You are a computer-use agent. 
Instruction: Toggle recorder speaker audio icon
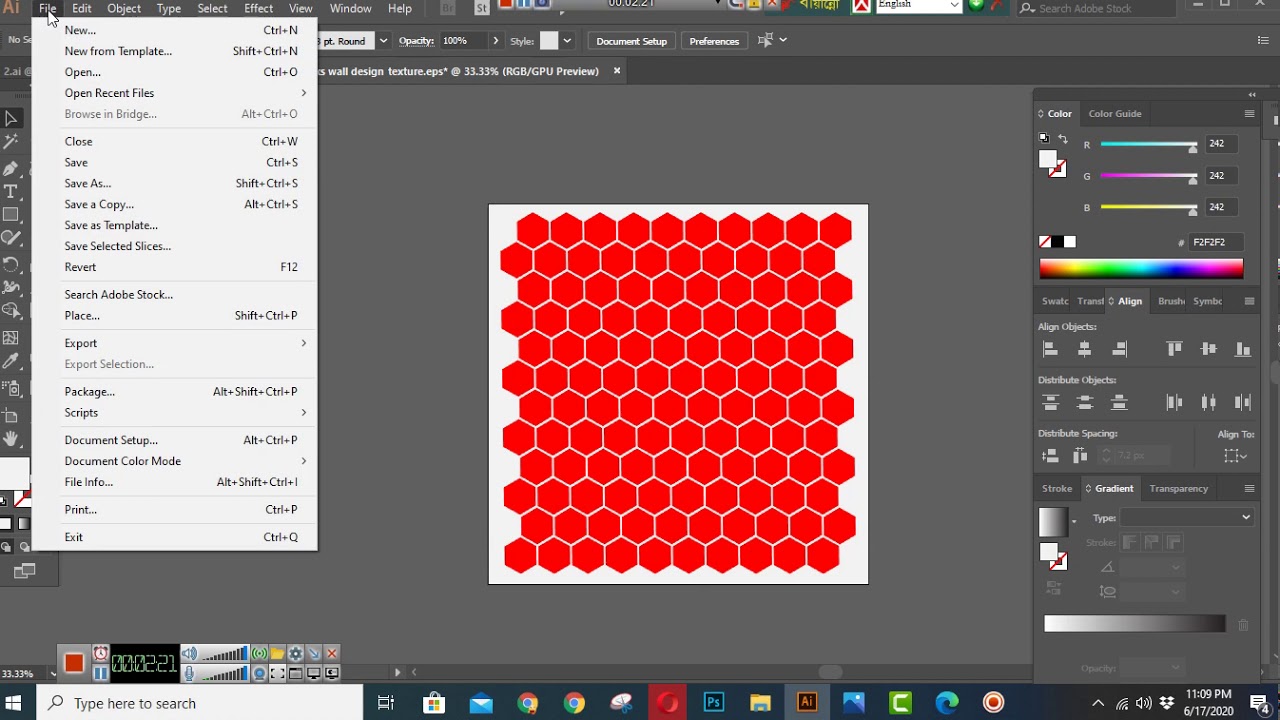(x=190, y=654)
